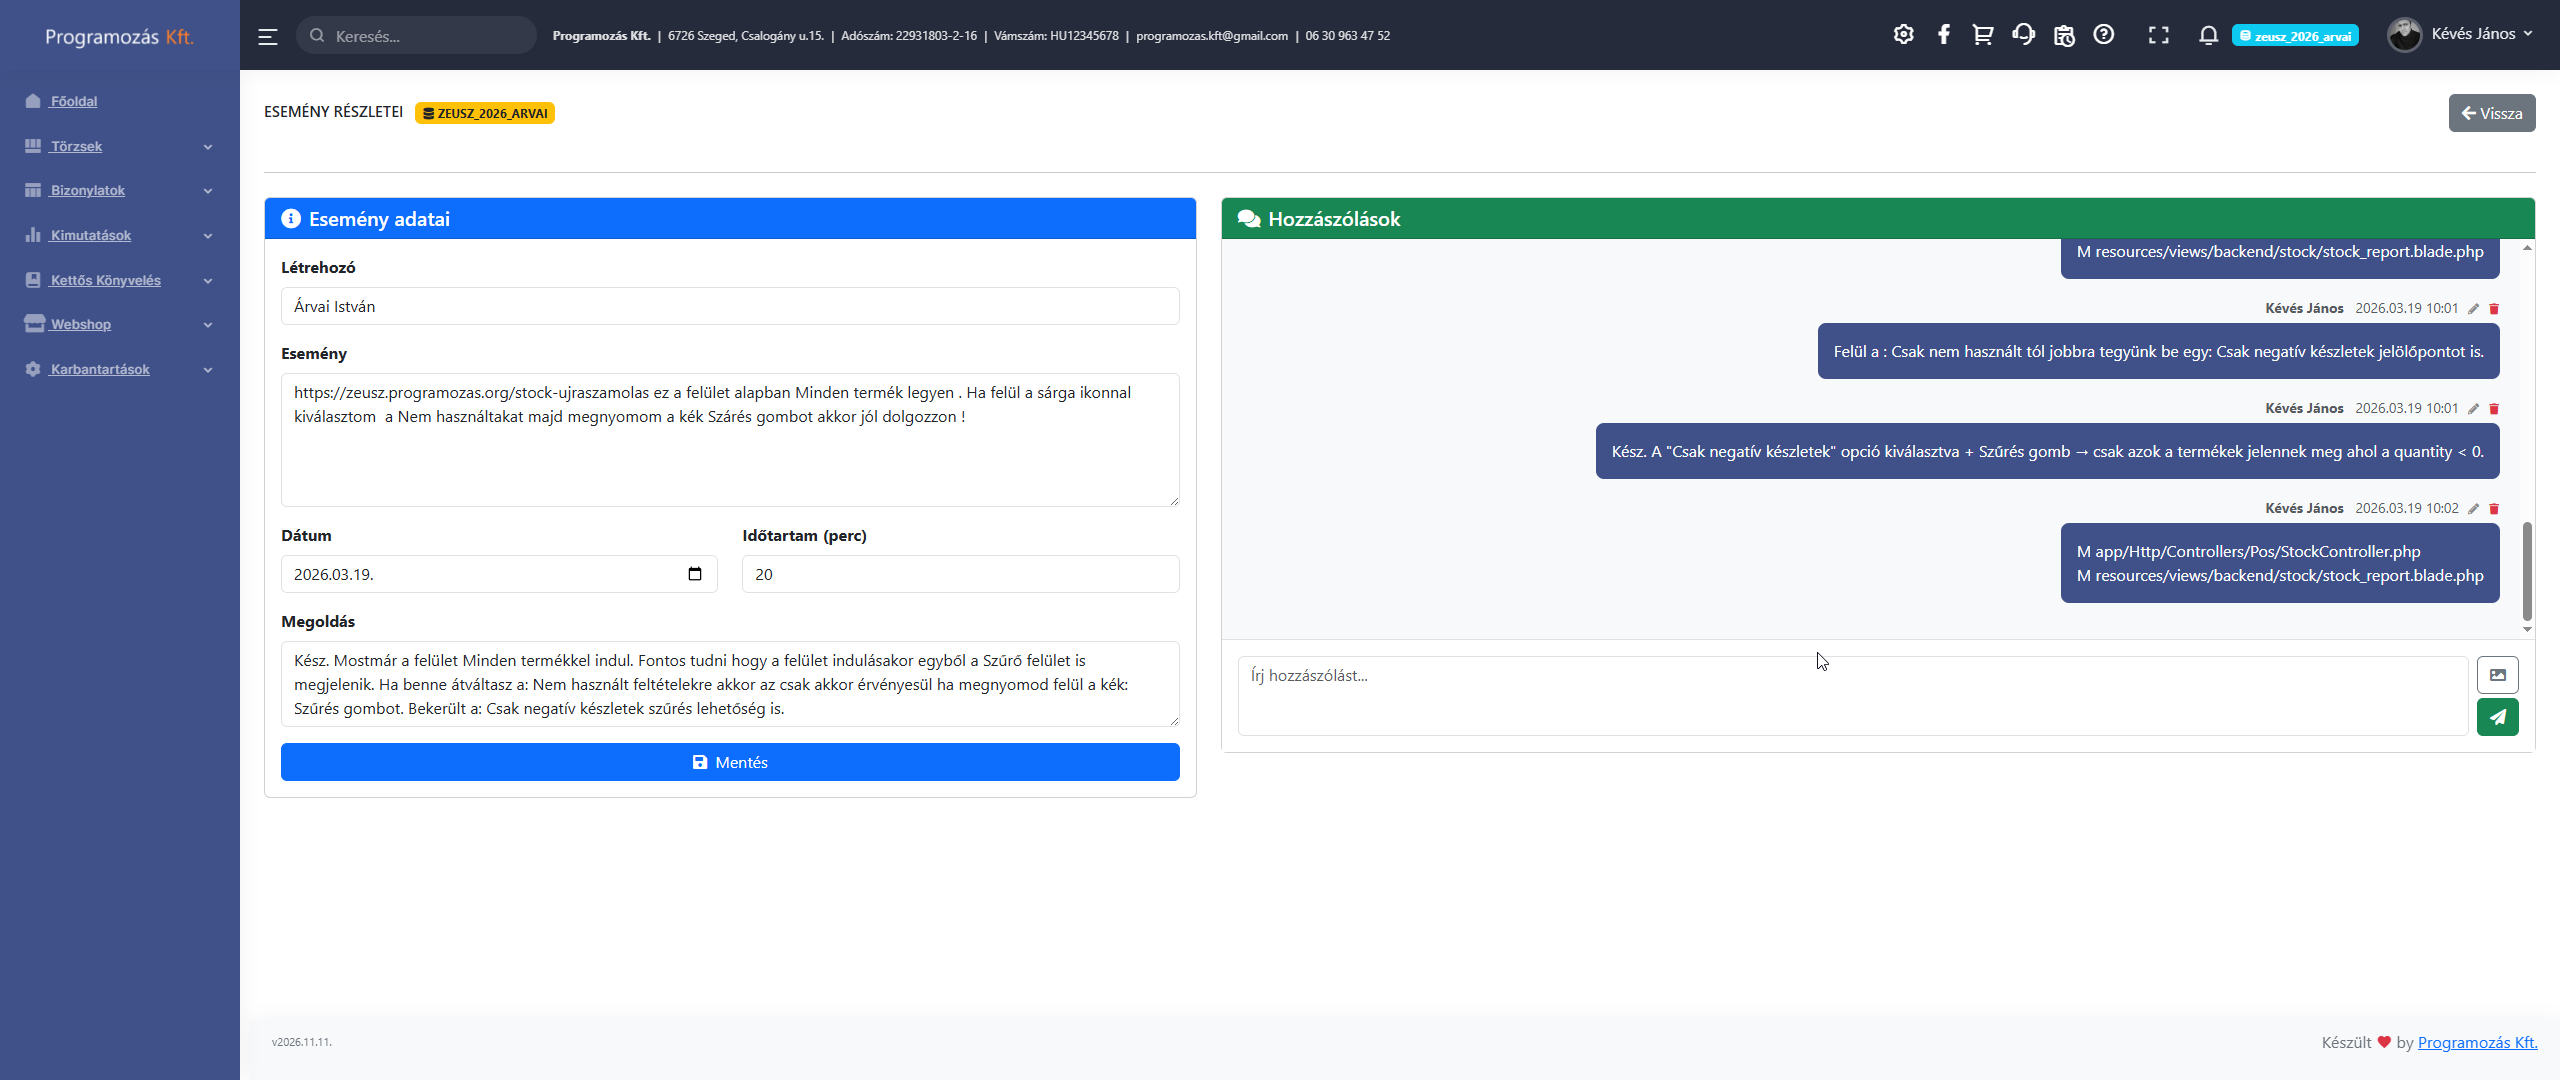Viewport: 2560px width, 1080px height.
Task: Open the clipboard clock icon
Action: (x=2064, y=36)
